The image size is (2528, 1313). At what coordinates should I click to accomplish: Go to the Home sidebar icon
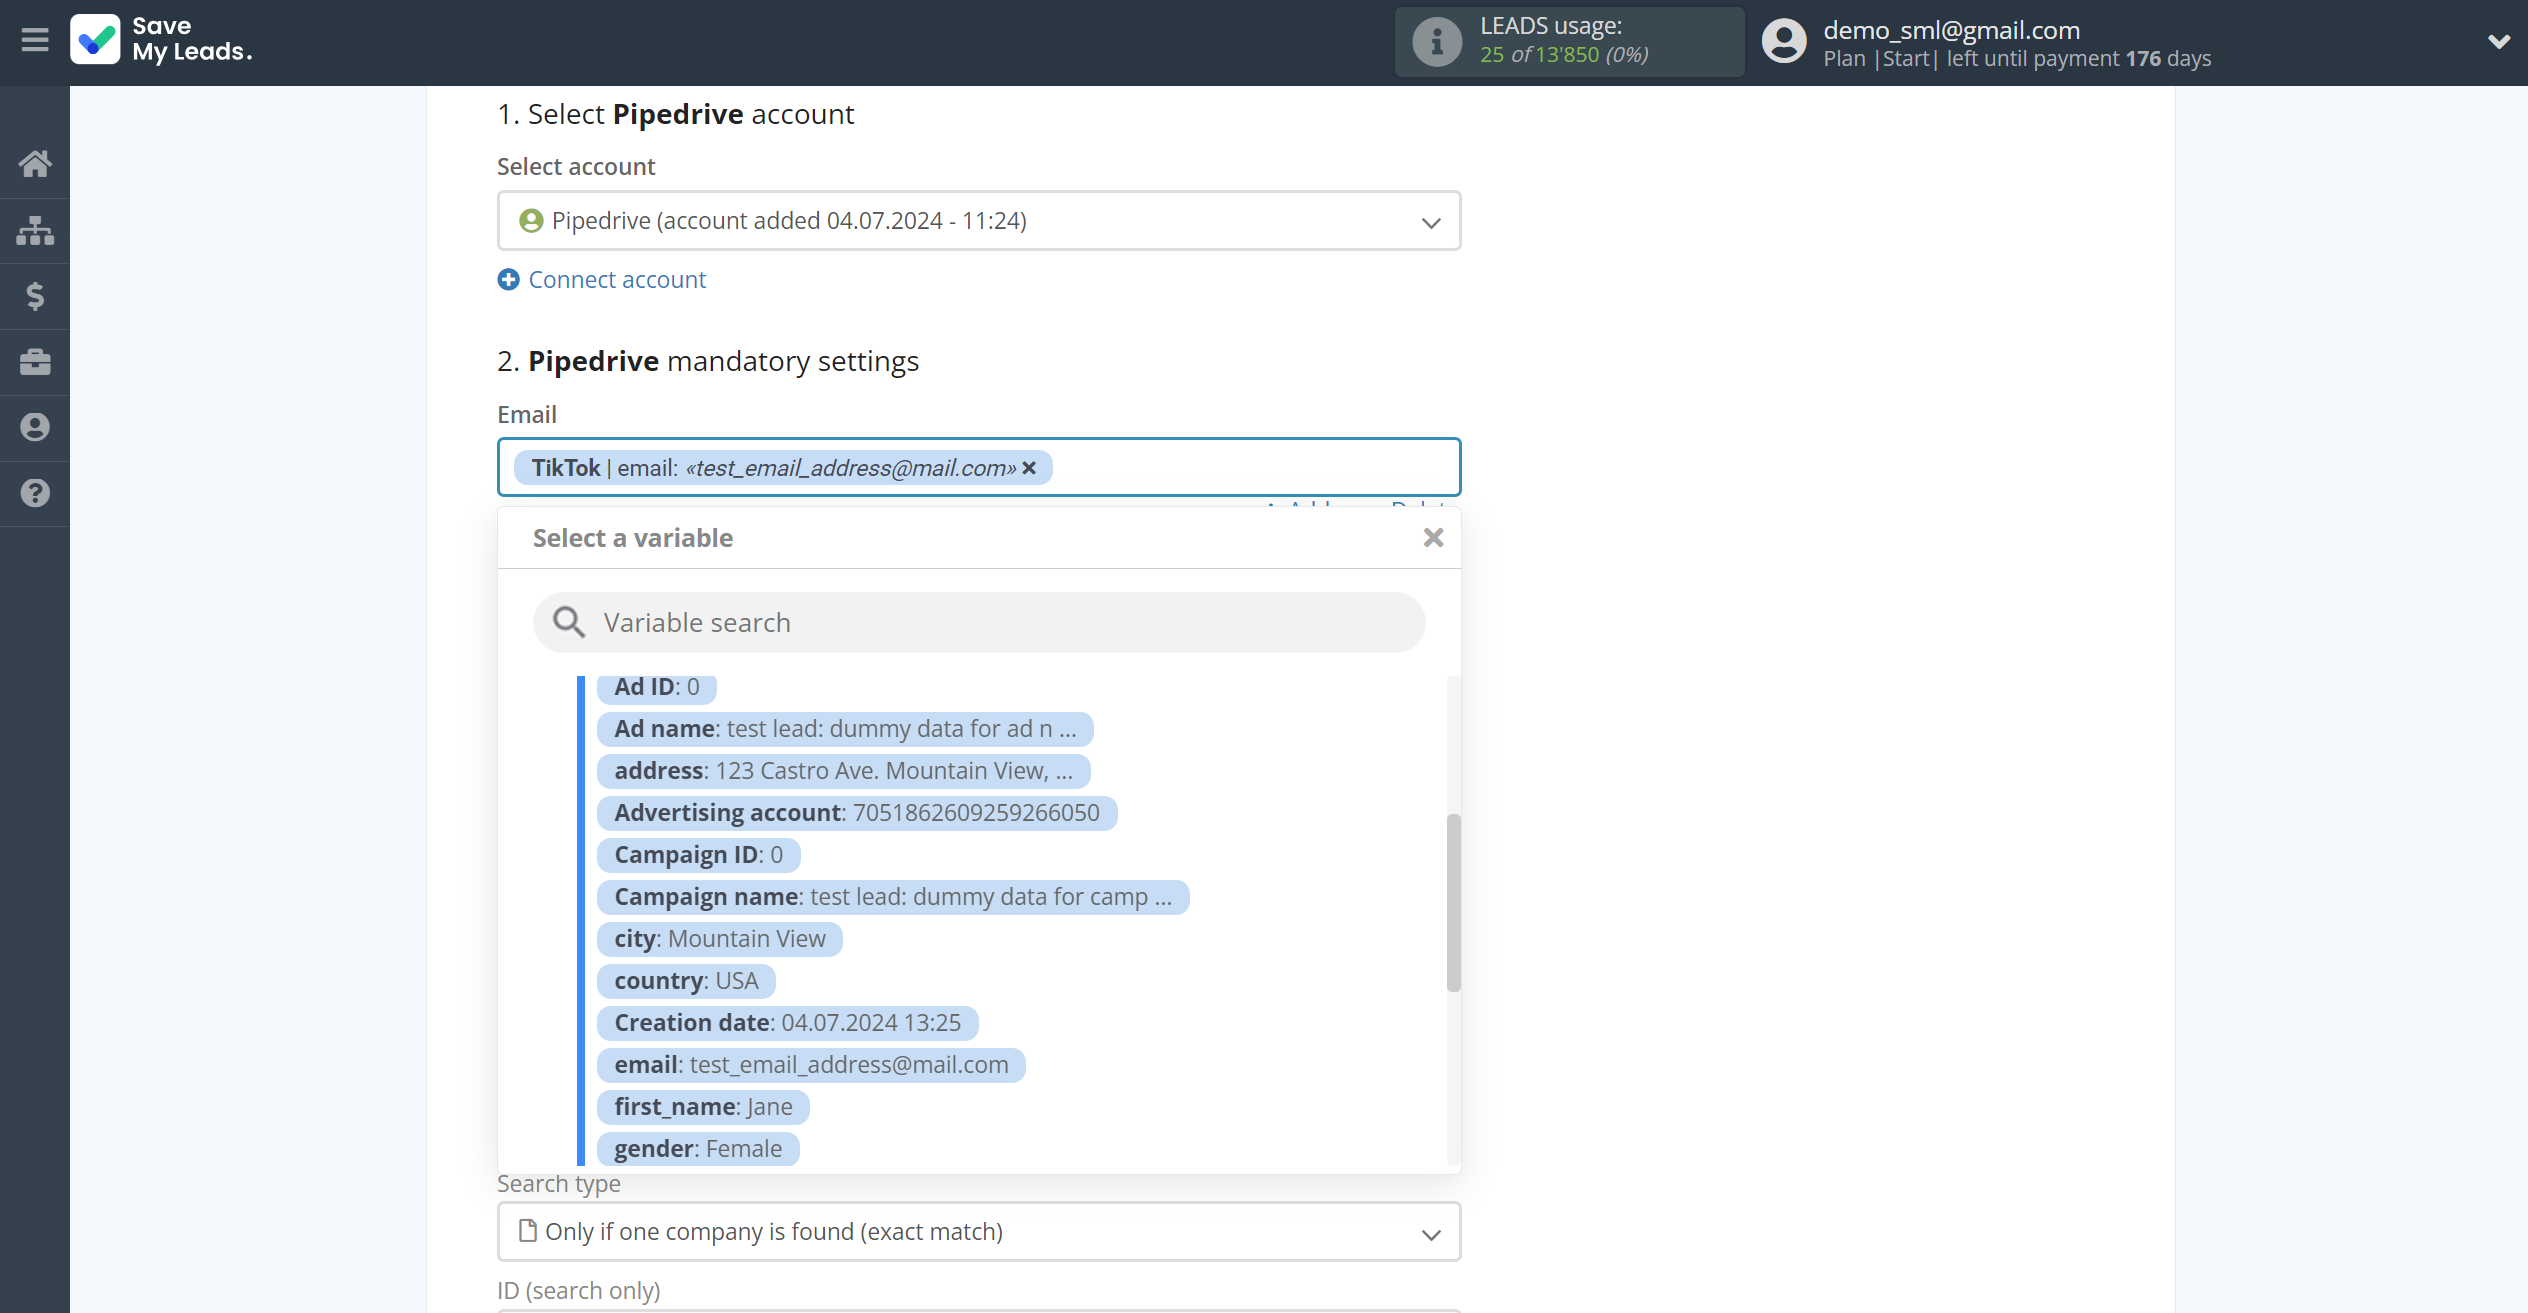35,164
